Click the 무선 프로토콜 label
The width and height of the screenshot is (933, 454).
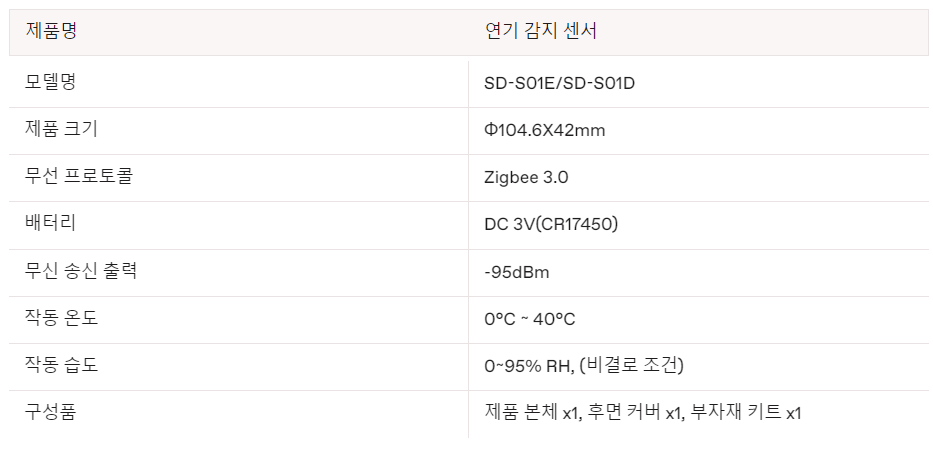tap(79, 177)
